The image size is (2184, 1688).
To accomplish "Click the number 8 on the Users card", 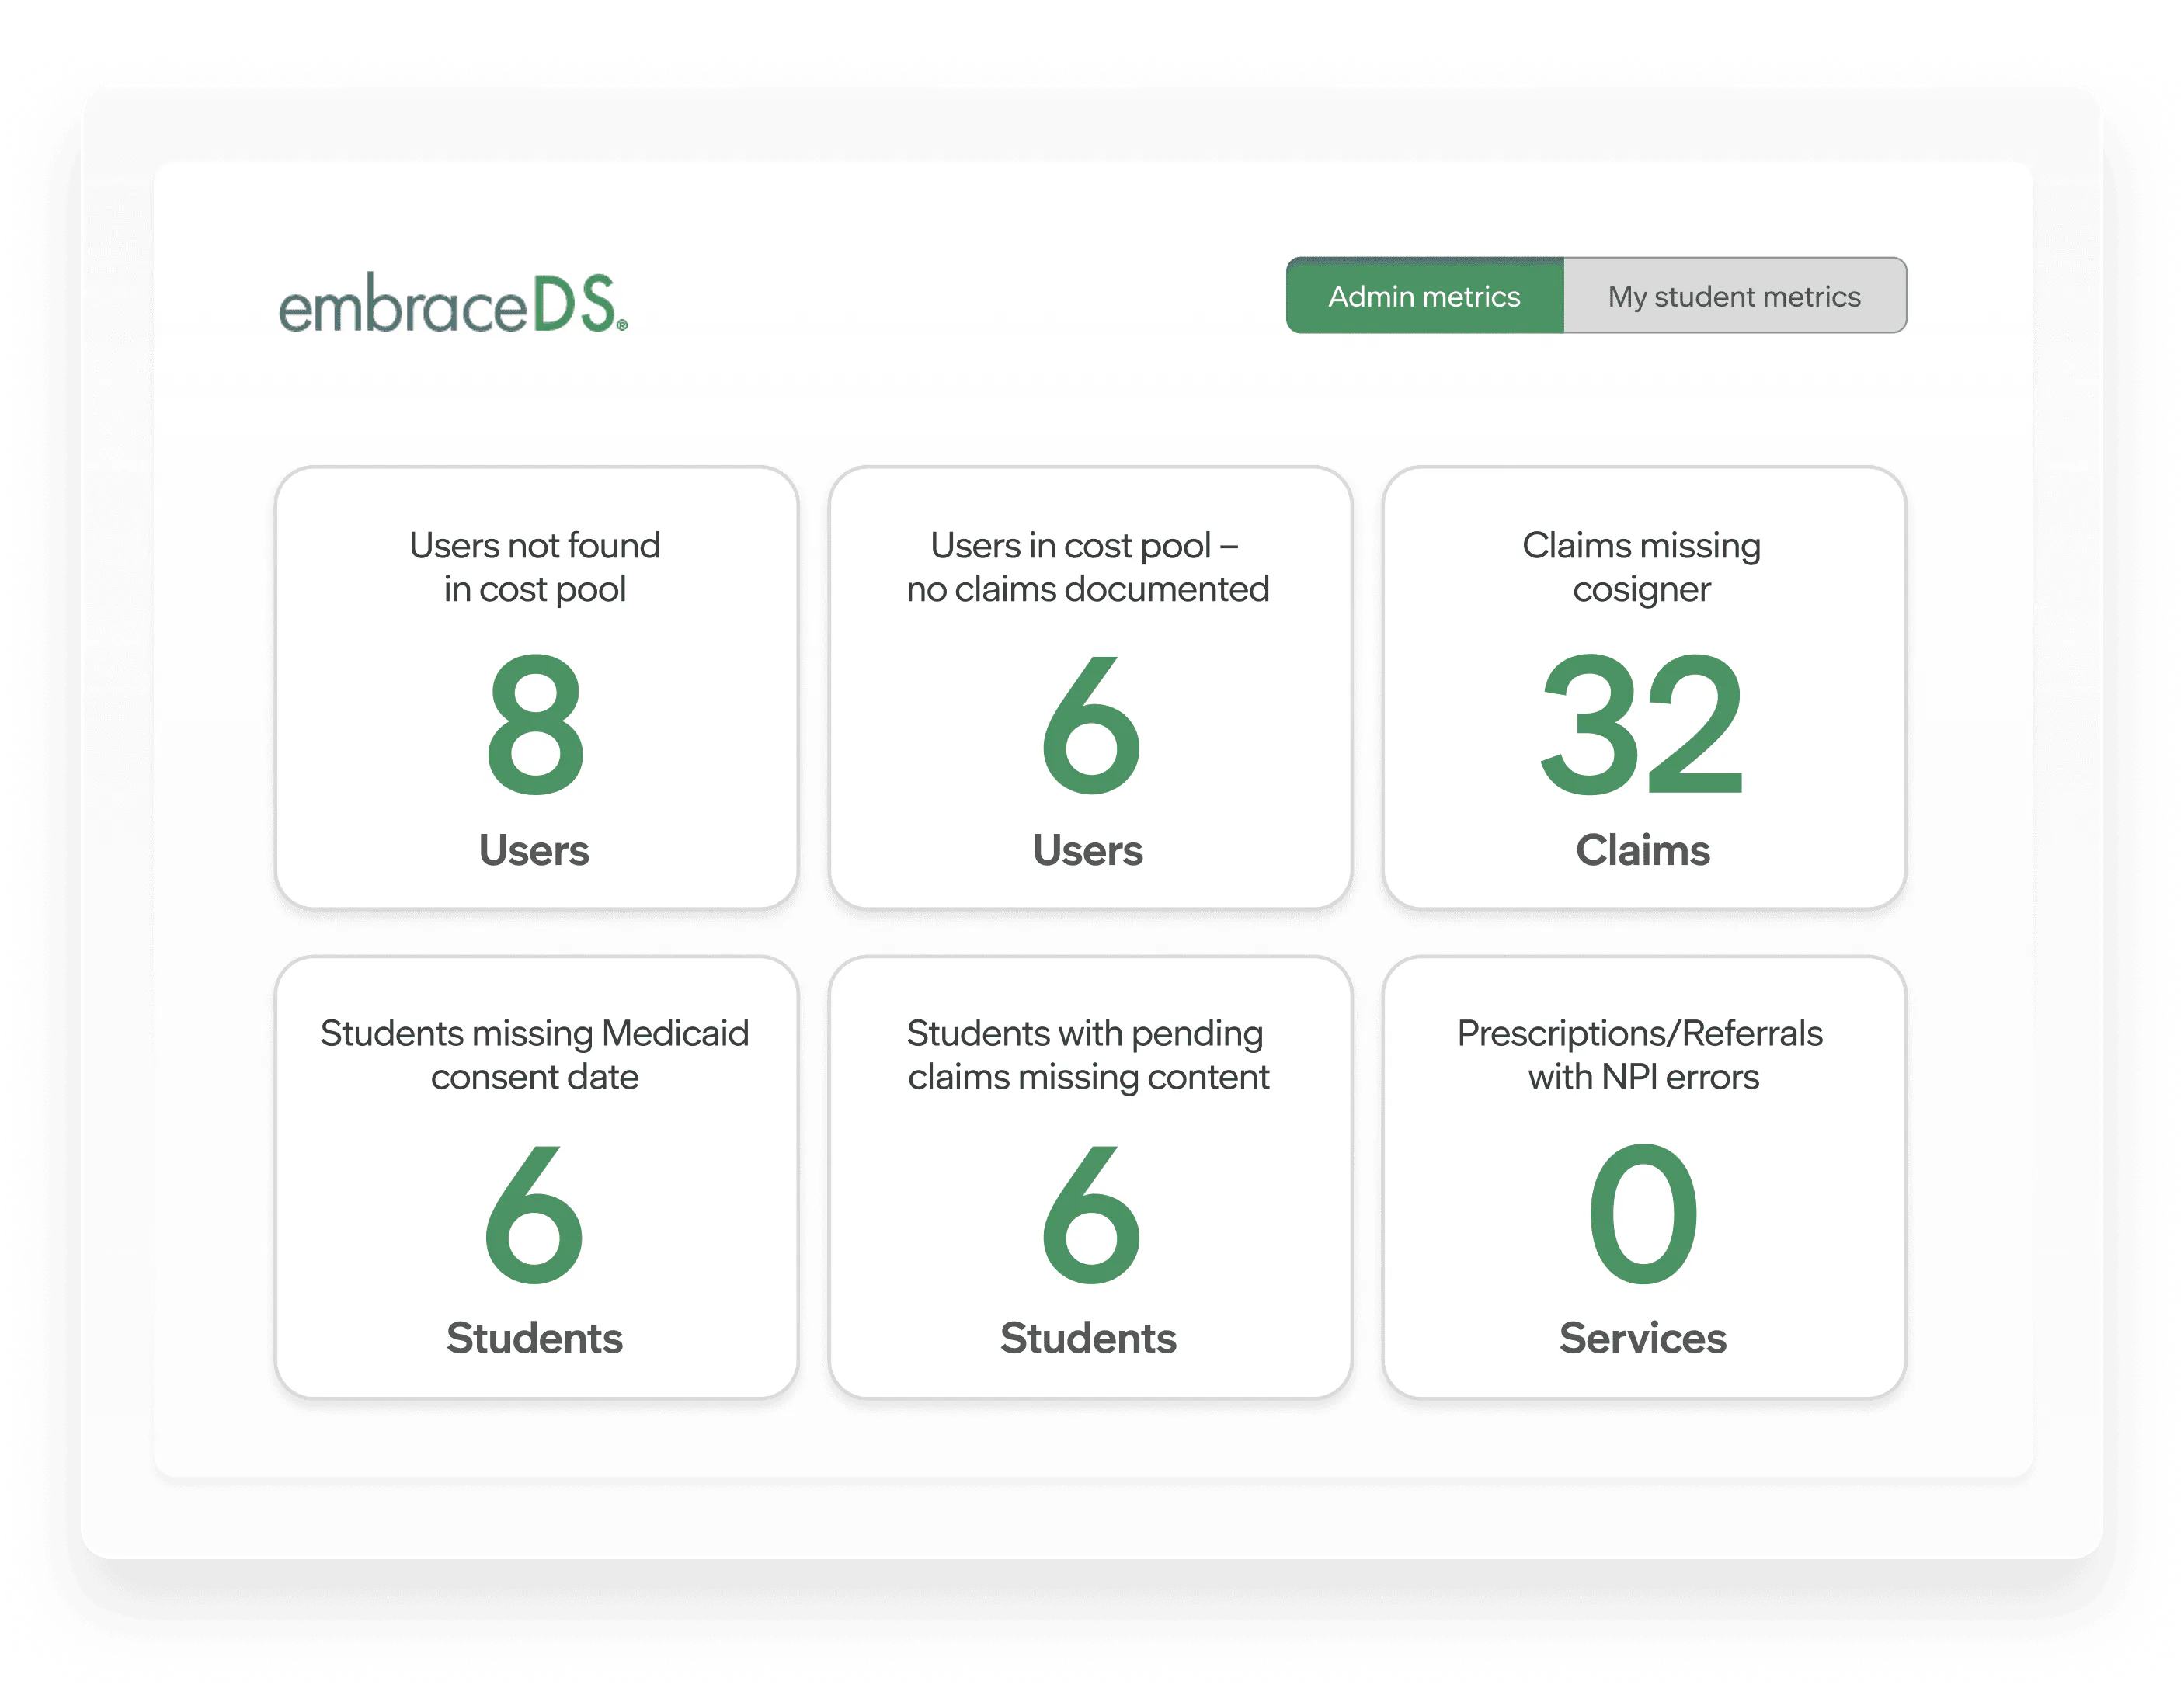I will click(535, 724).
